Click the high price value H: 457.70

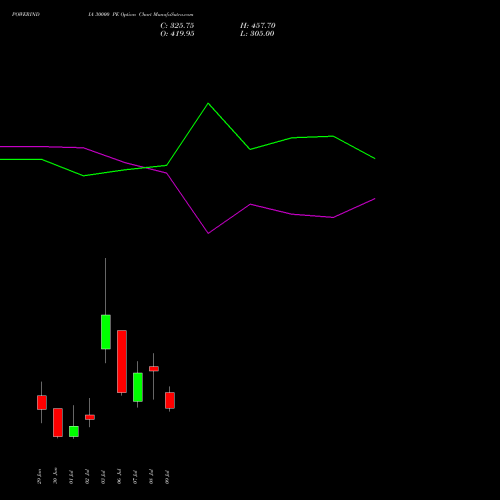click(x=258, y=26)
